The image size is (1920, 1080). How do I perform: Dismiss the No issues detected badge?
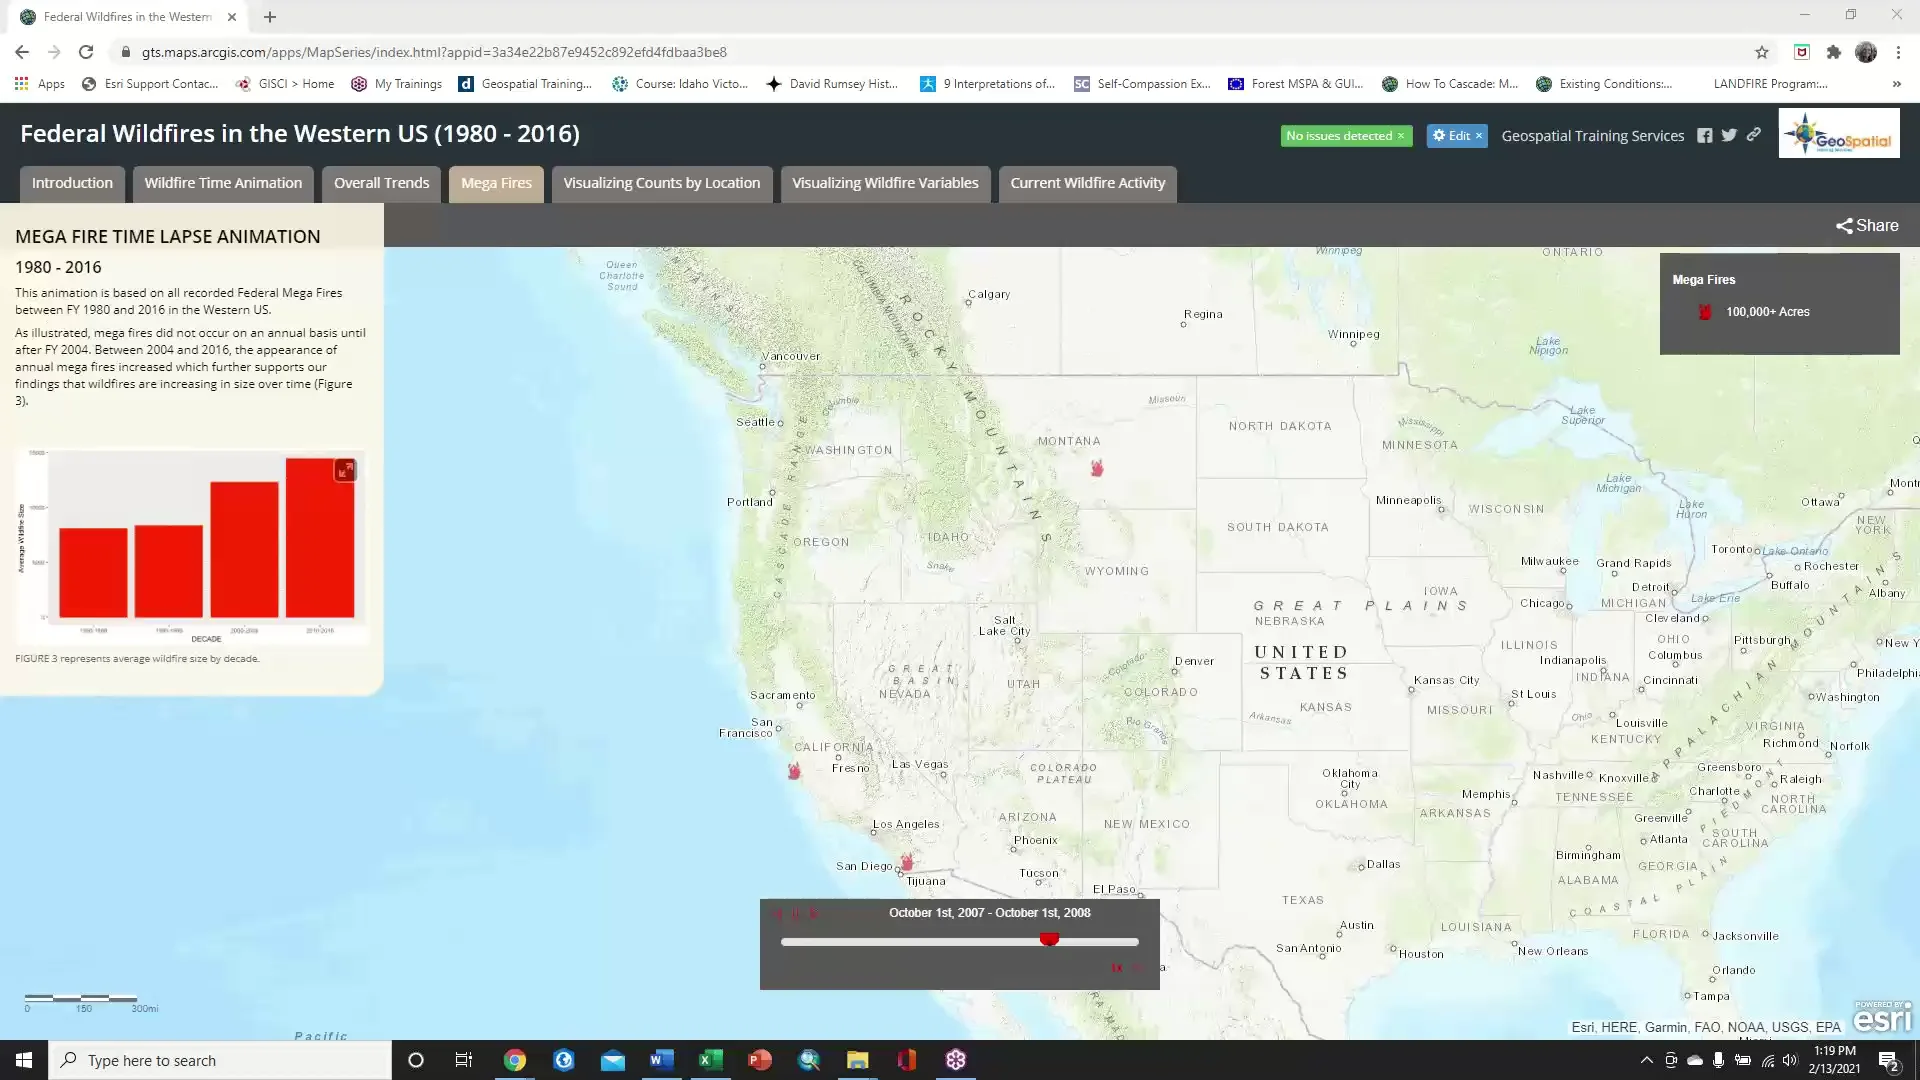coord(1401,136)
